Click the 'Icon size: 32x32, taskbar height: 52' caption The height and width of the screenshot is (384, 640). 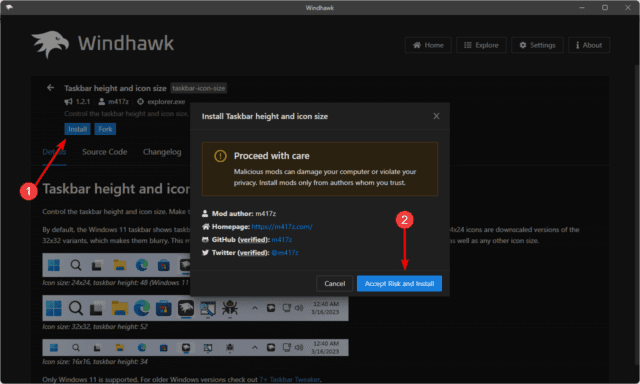[x=95, y=326]
